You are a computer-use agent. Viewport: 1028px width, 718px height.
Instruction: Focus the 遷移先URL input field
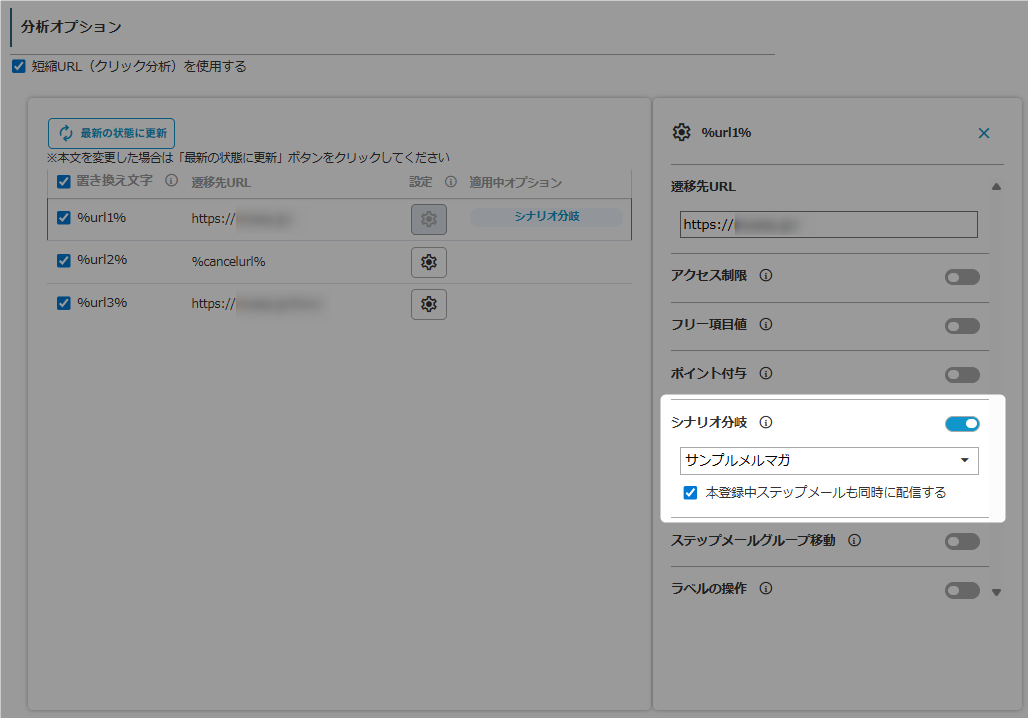pos(829,224)
